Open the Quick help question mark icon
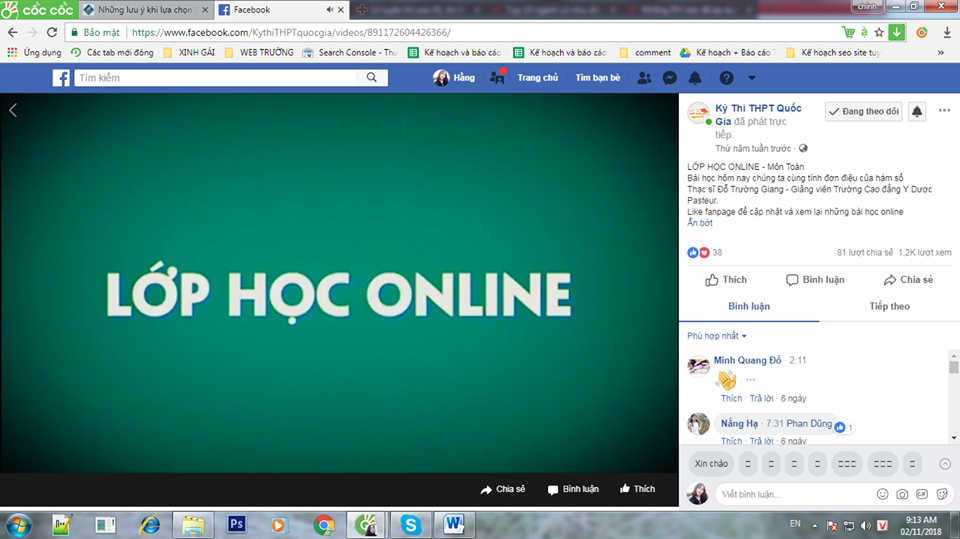This screenshot has height=539, width=960. point(726,78)
